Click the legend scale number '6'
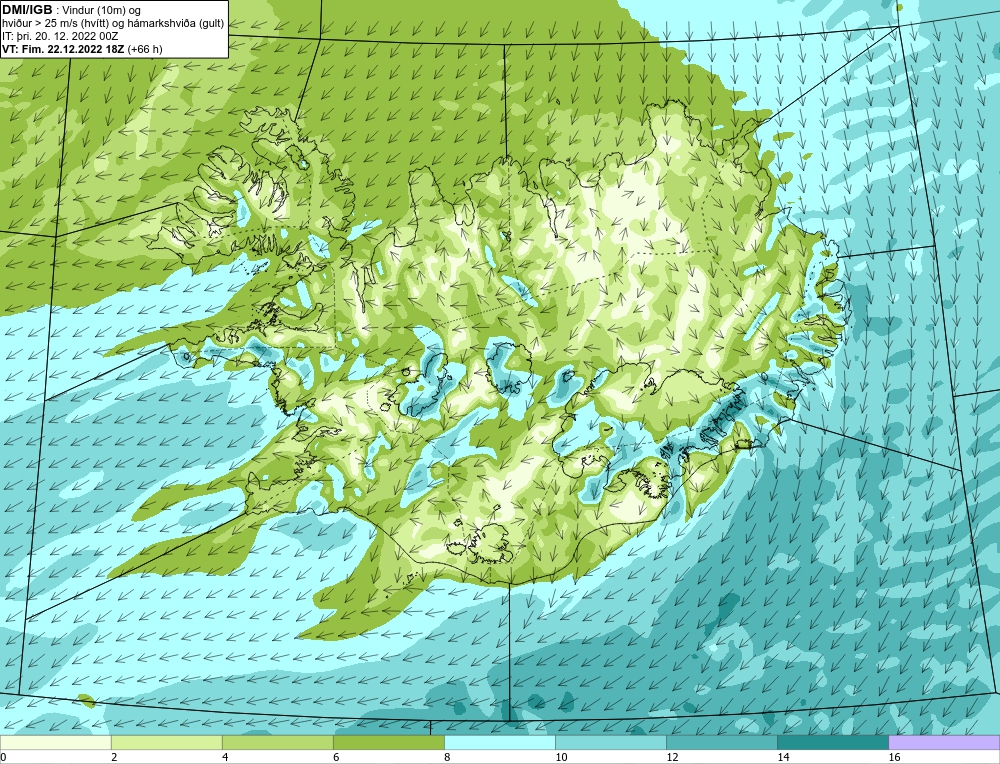Screen dimensions: 1000x764 coord(336,757)
